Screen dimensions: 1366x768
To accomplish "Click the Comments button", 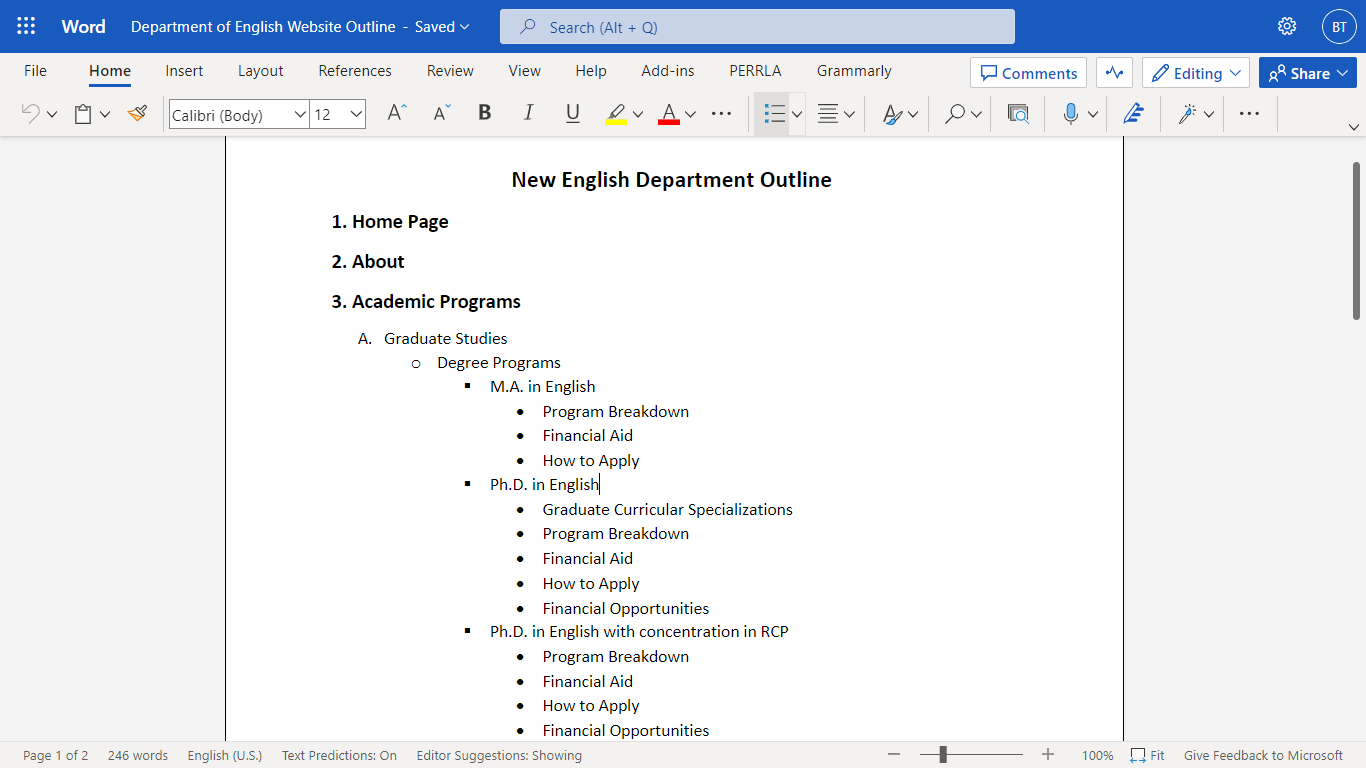I will [x=1028, y=73].
